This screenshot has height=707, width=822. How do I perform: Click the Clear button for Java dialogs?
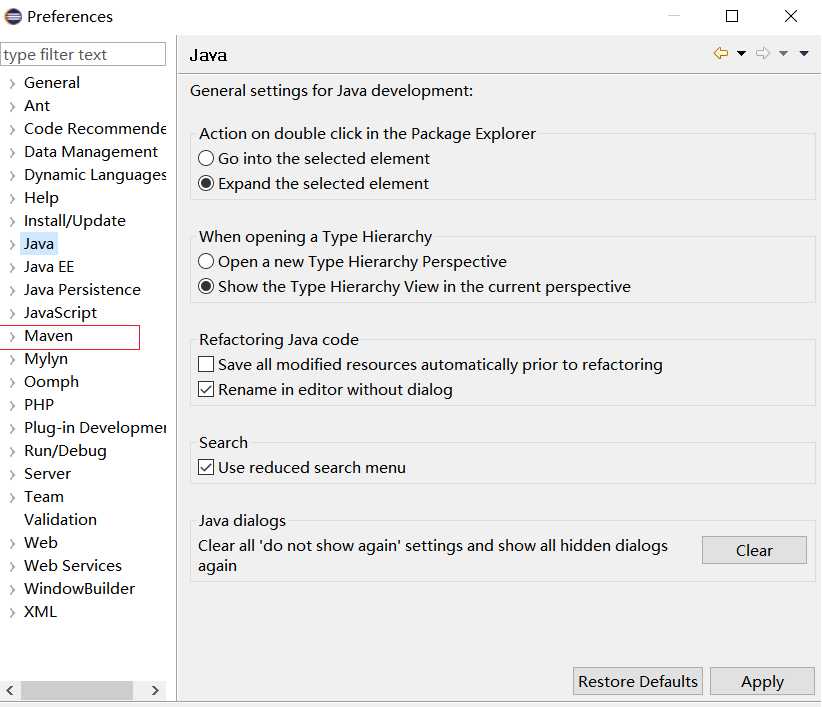754,550
